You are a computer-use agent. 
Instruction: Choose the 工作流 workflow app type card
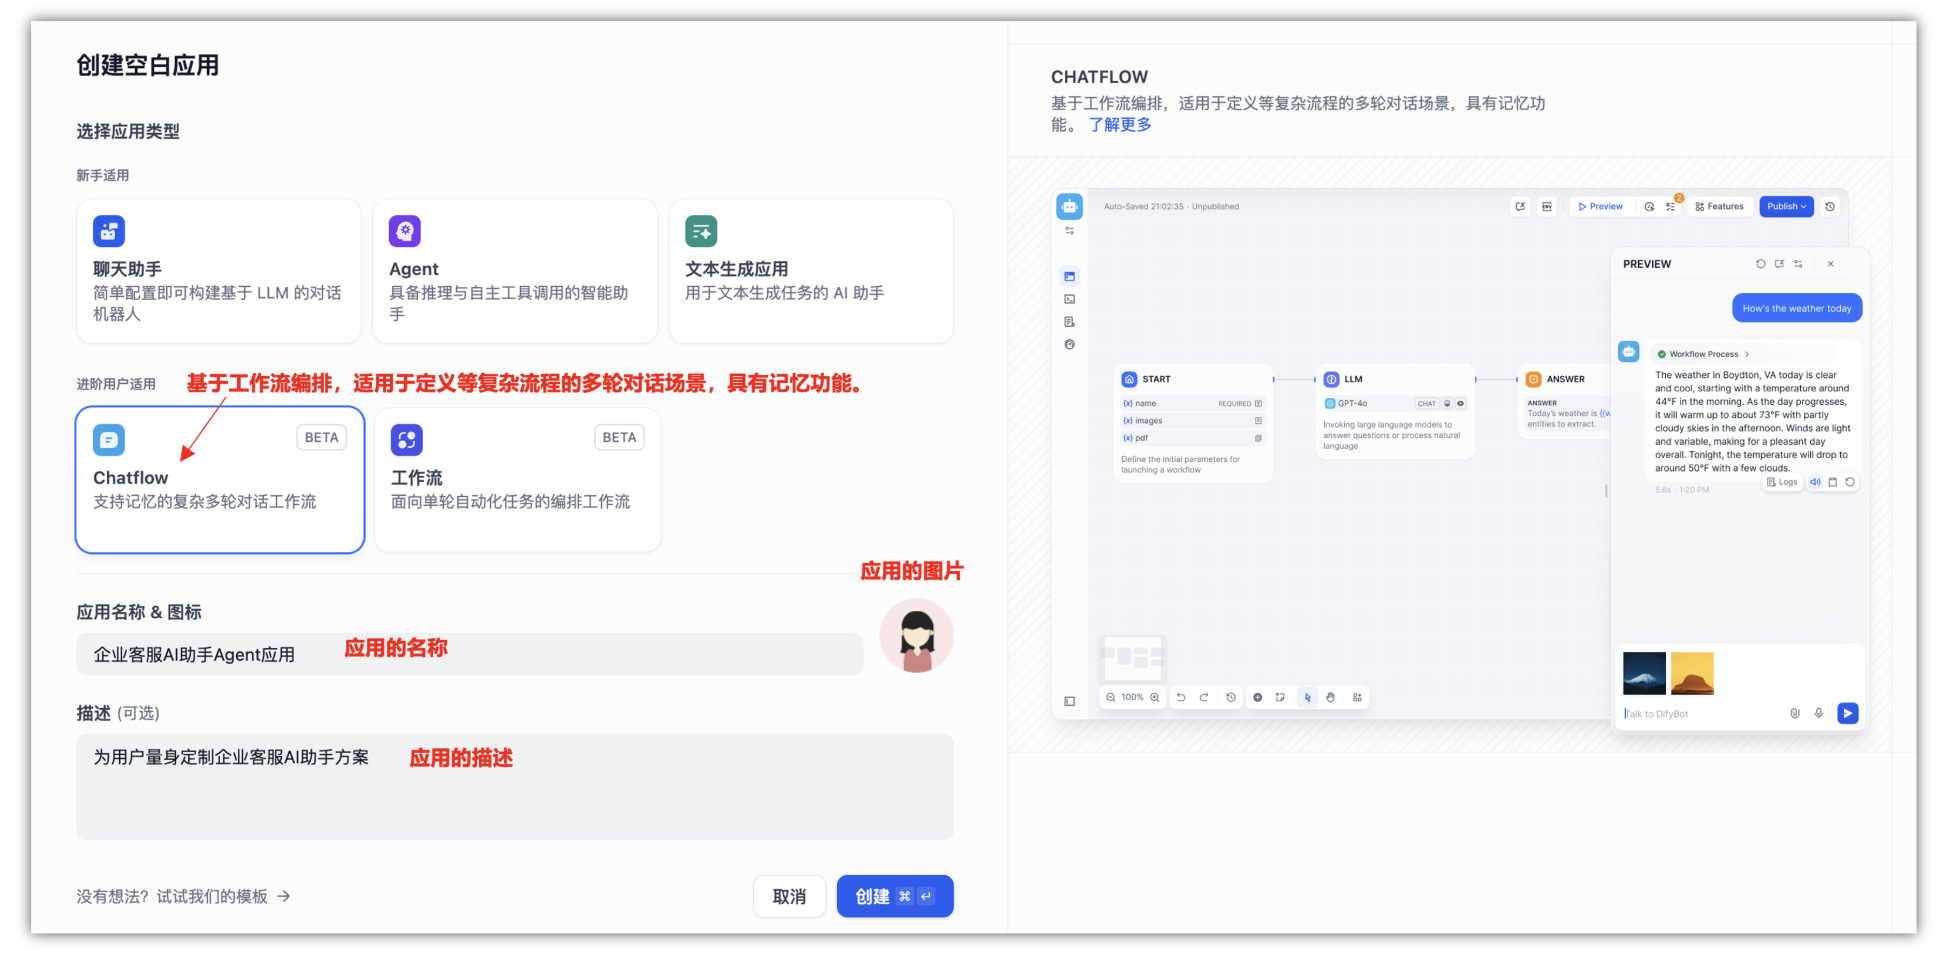click(518, 479)
